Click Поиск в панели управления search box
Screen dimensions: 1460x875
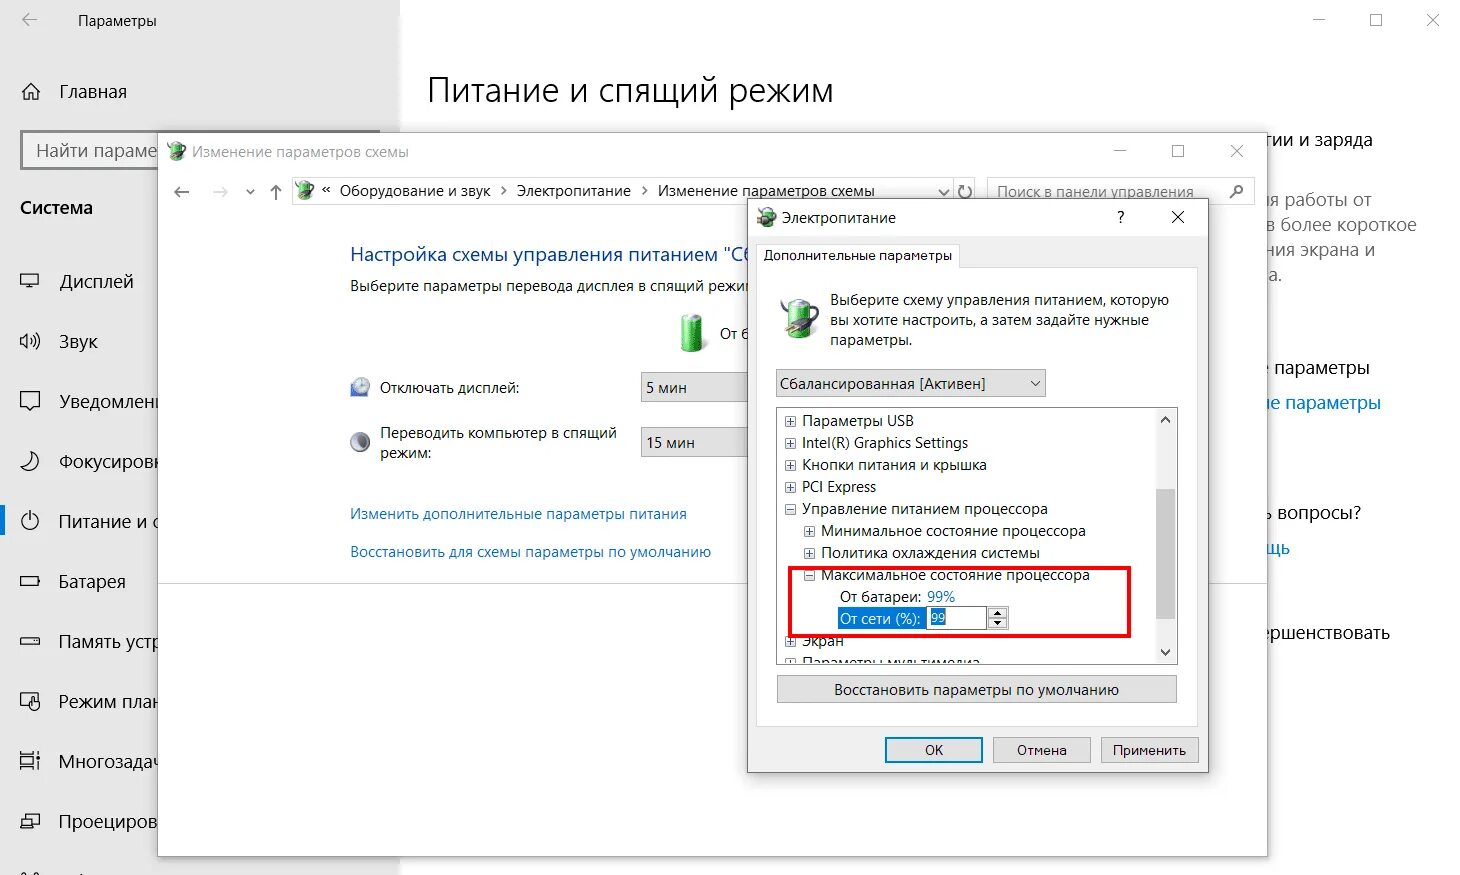tap(1120, 191)
